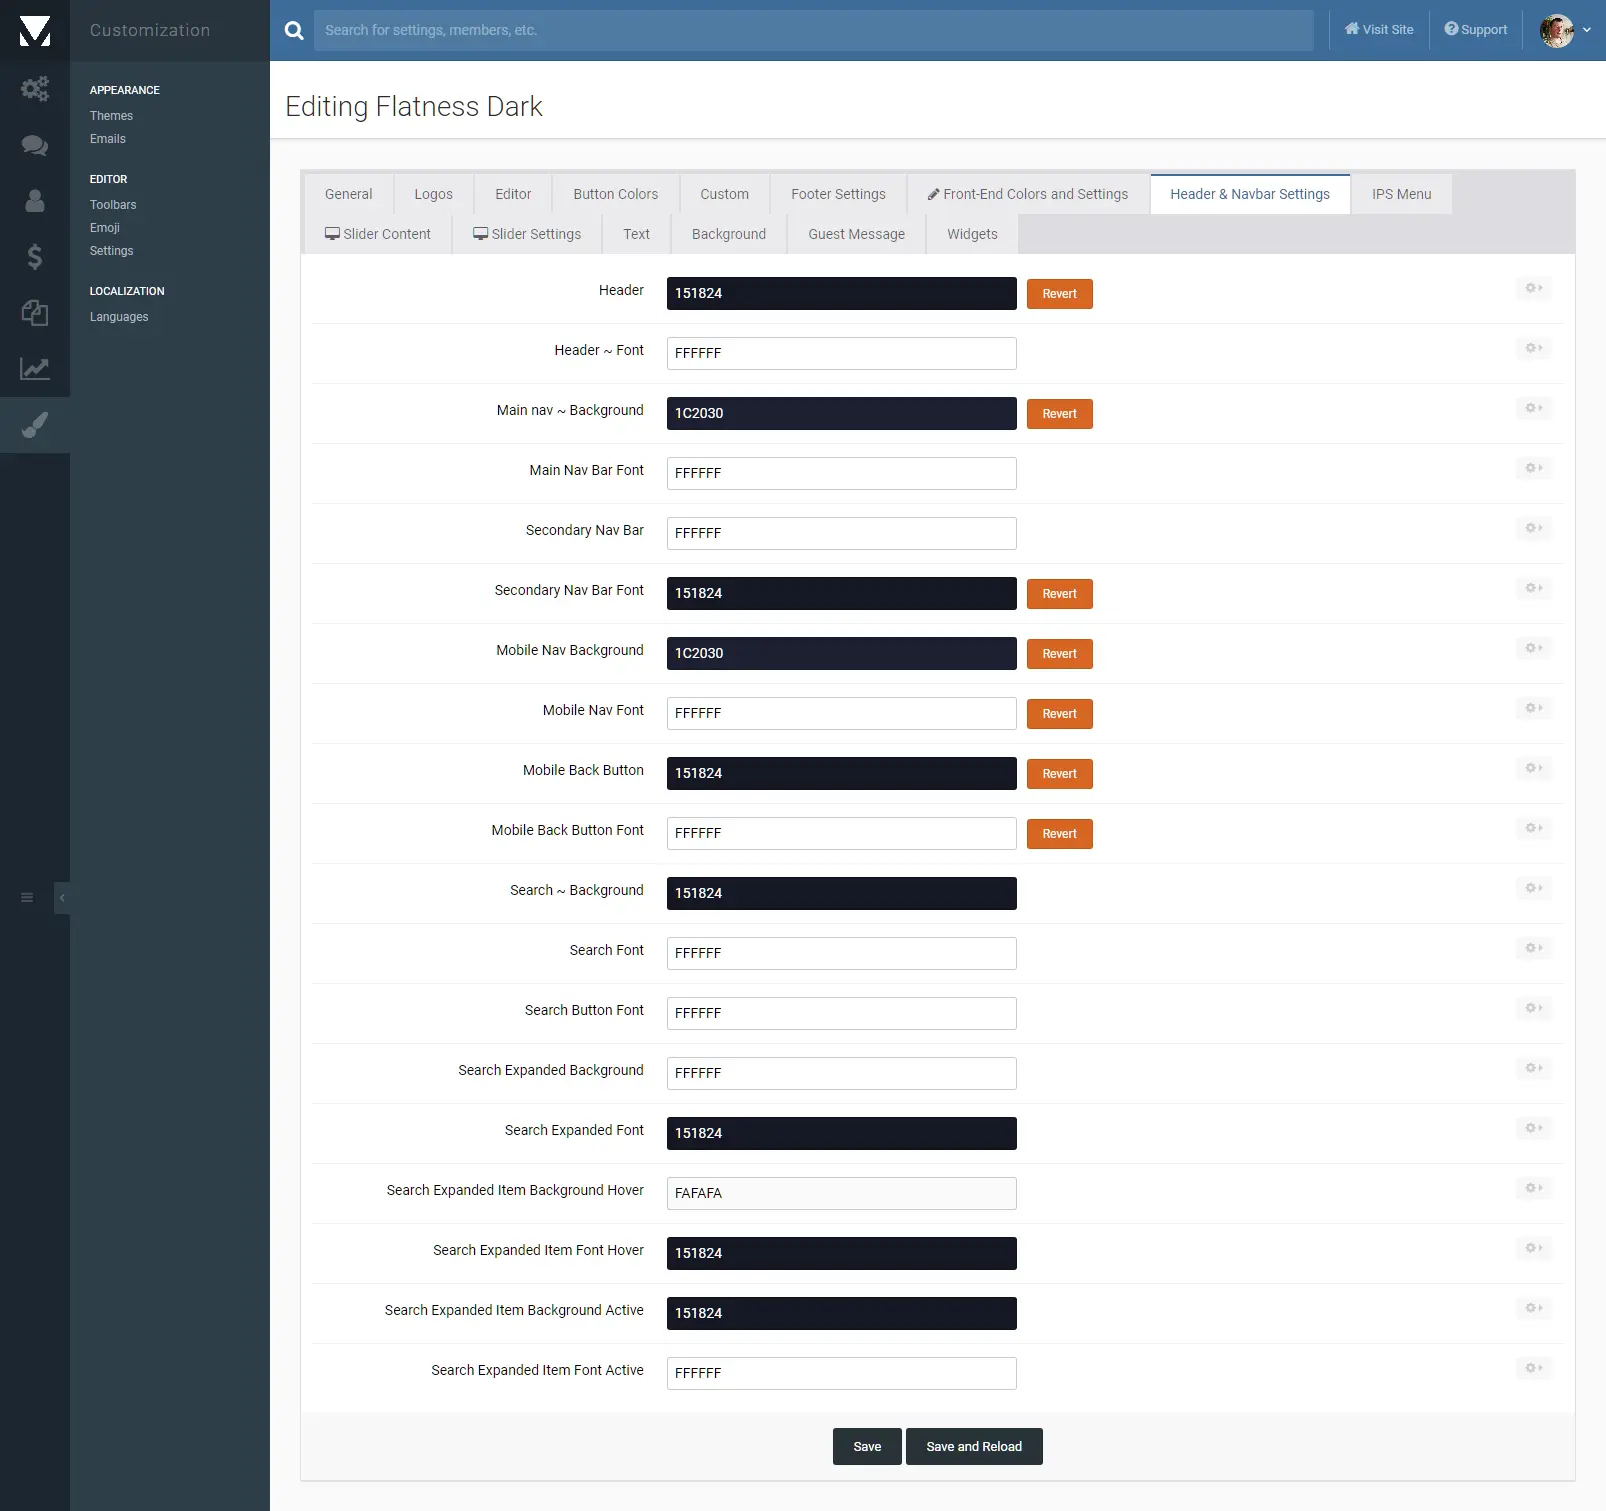This screenshot has height=1511, width=1606.
Task: Open Front-End Colors and Settings tab
Action: click(1028, 194)
